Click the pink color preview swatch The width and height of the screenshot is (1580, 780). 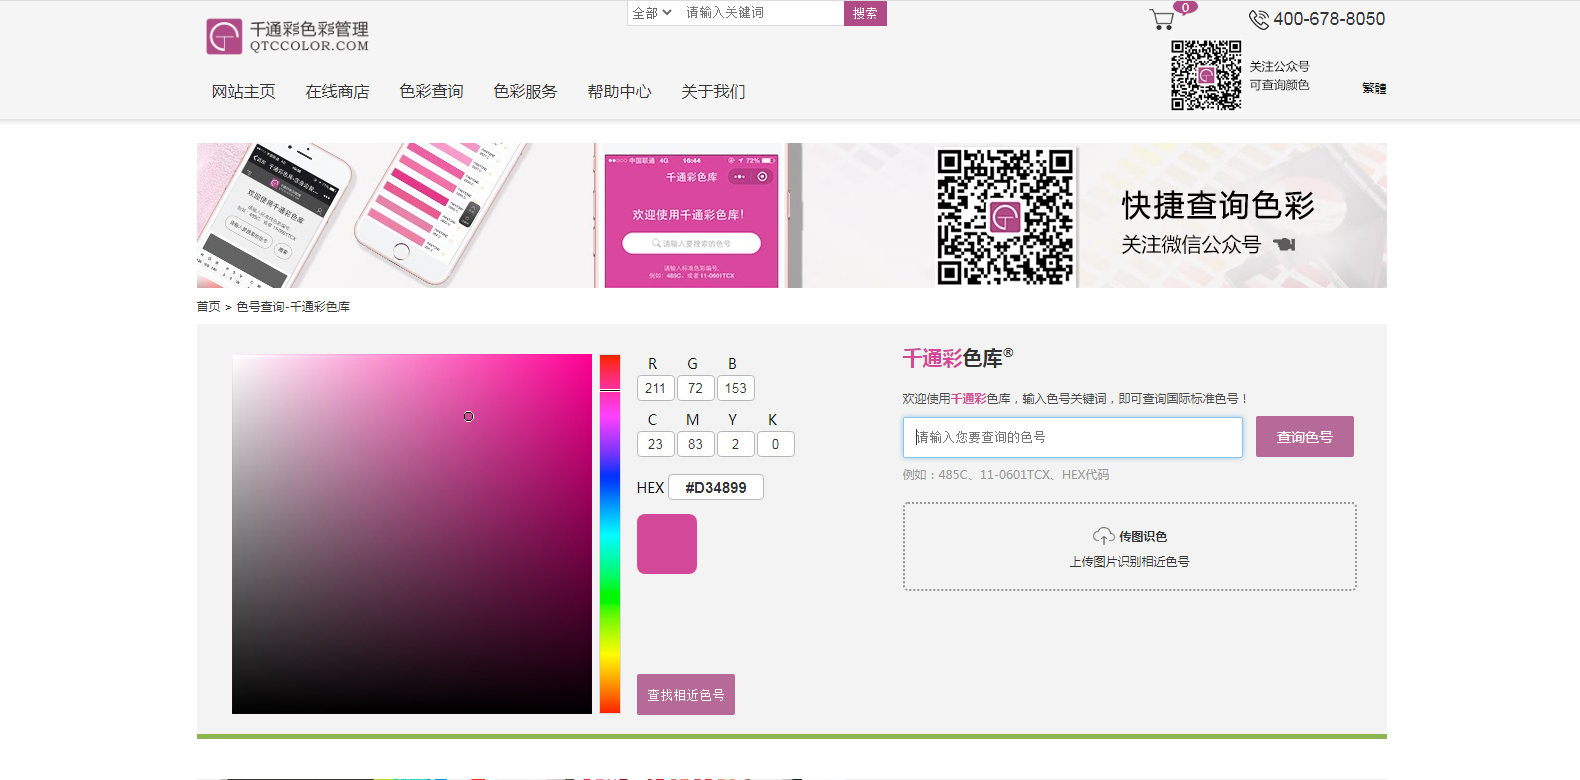pos(667,544)
